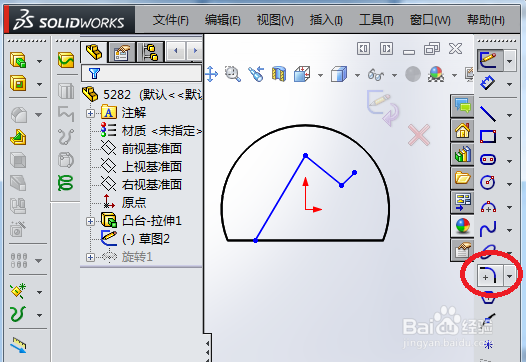Select 上视基准面 in feature tree
This screenshot has height=362, width=526.
coord(141,166)
